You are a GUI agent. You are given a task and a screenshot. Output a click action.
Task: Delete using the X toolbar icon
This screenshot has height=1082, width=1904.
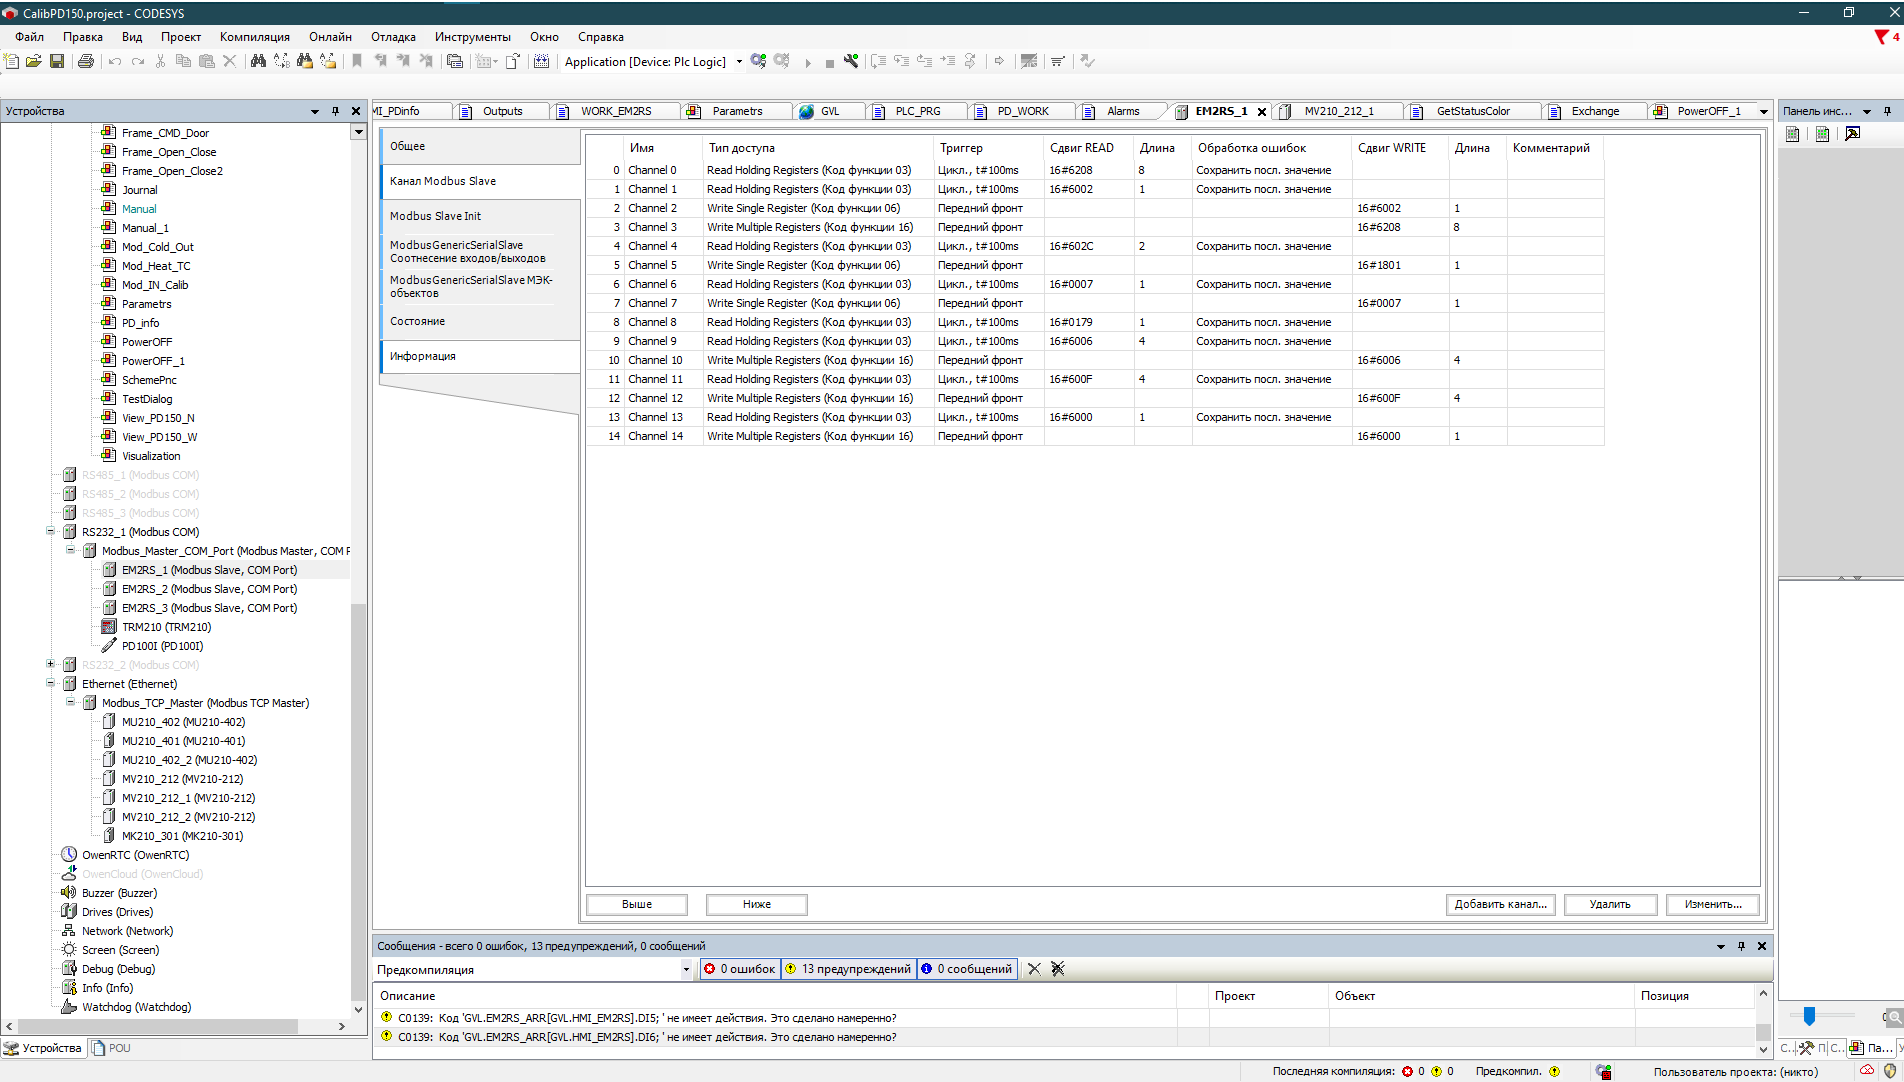(x=230, y=62)
